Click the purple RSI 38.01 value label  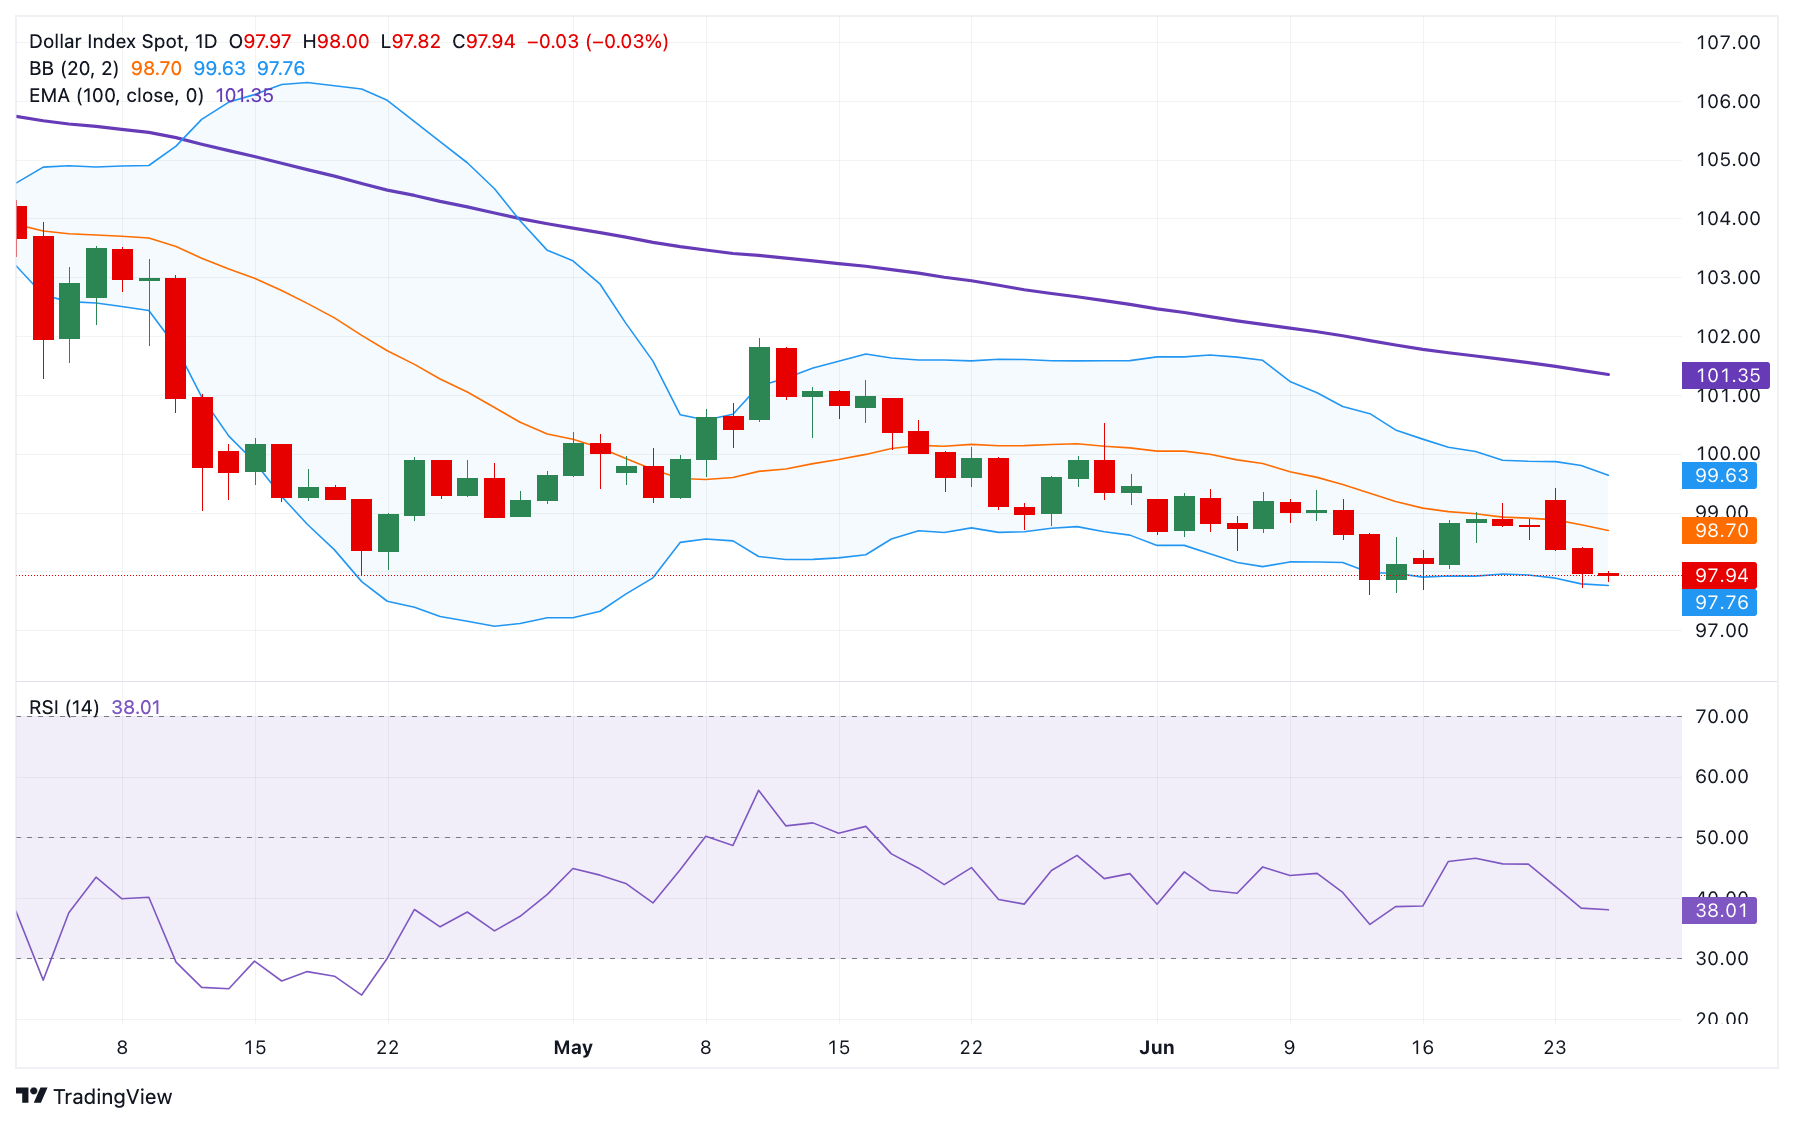pyautogui.click(x=1720, y=910)
